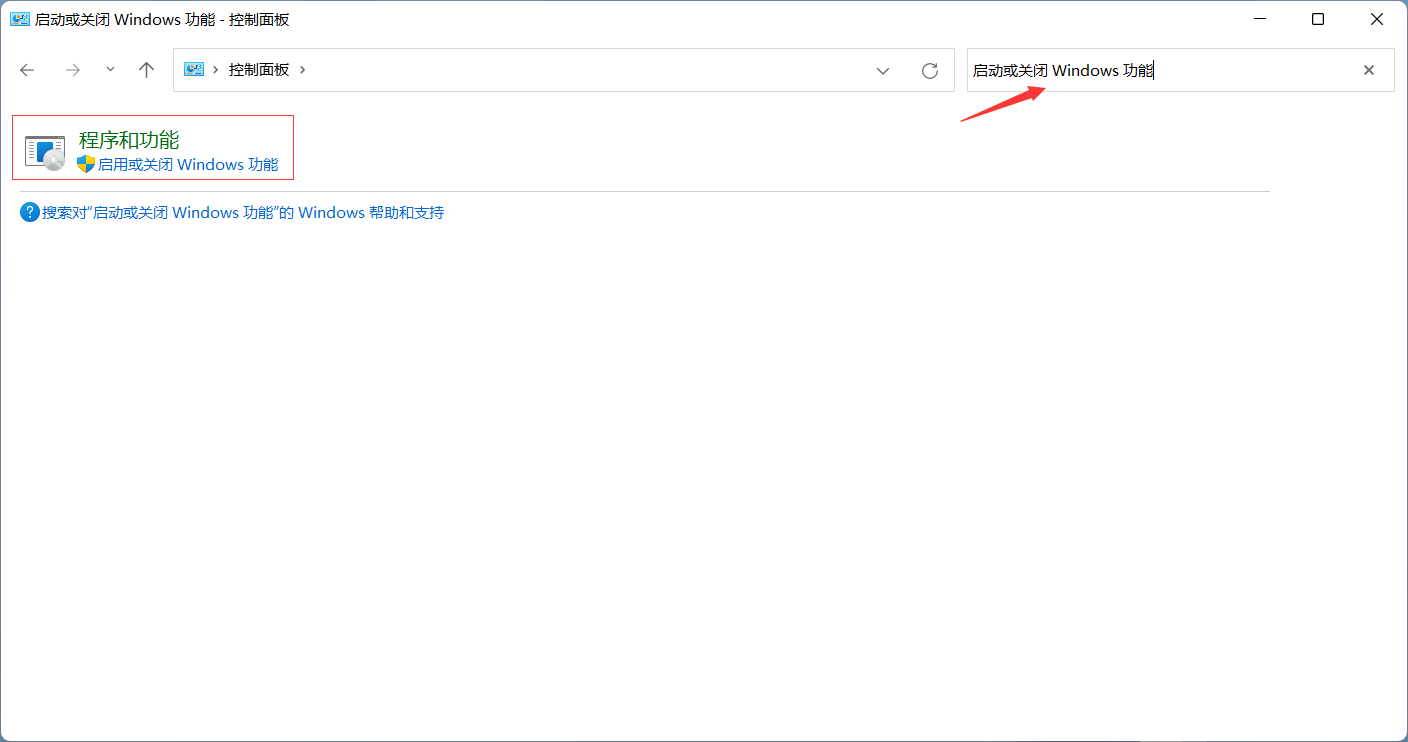This screenshot has height=742, width=1408.
Task: Go up one level with up arrow
Action: click(x=147, y=70)
